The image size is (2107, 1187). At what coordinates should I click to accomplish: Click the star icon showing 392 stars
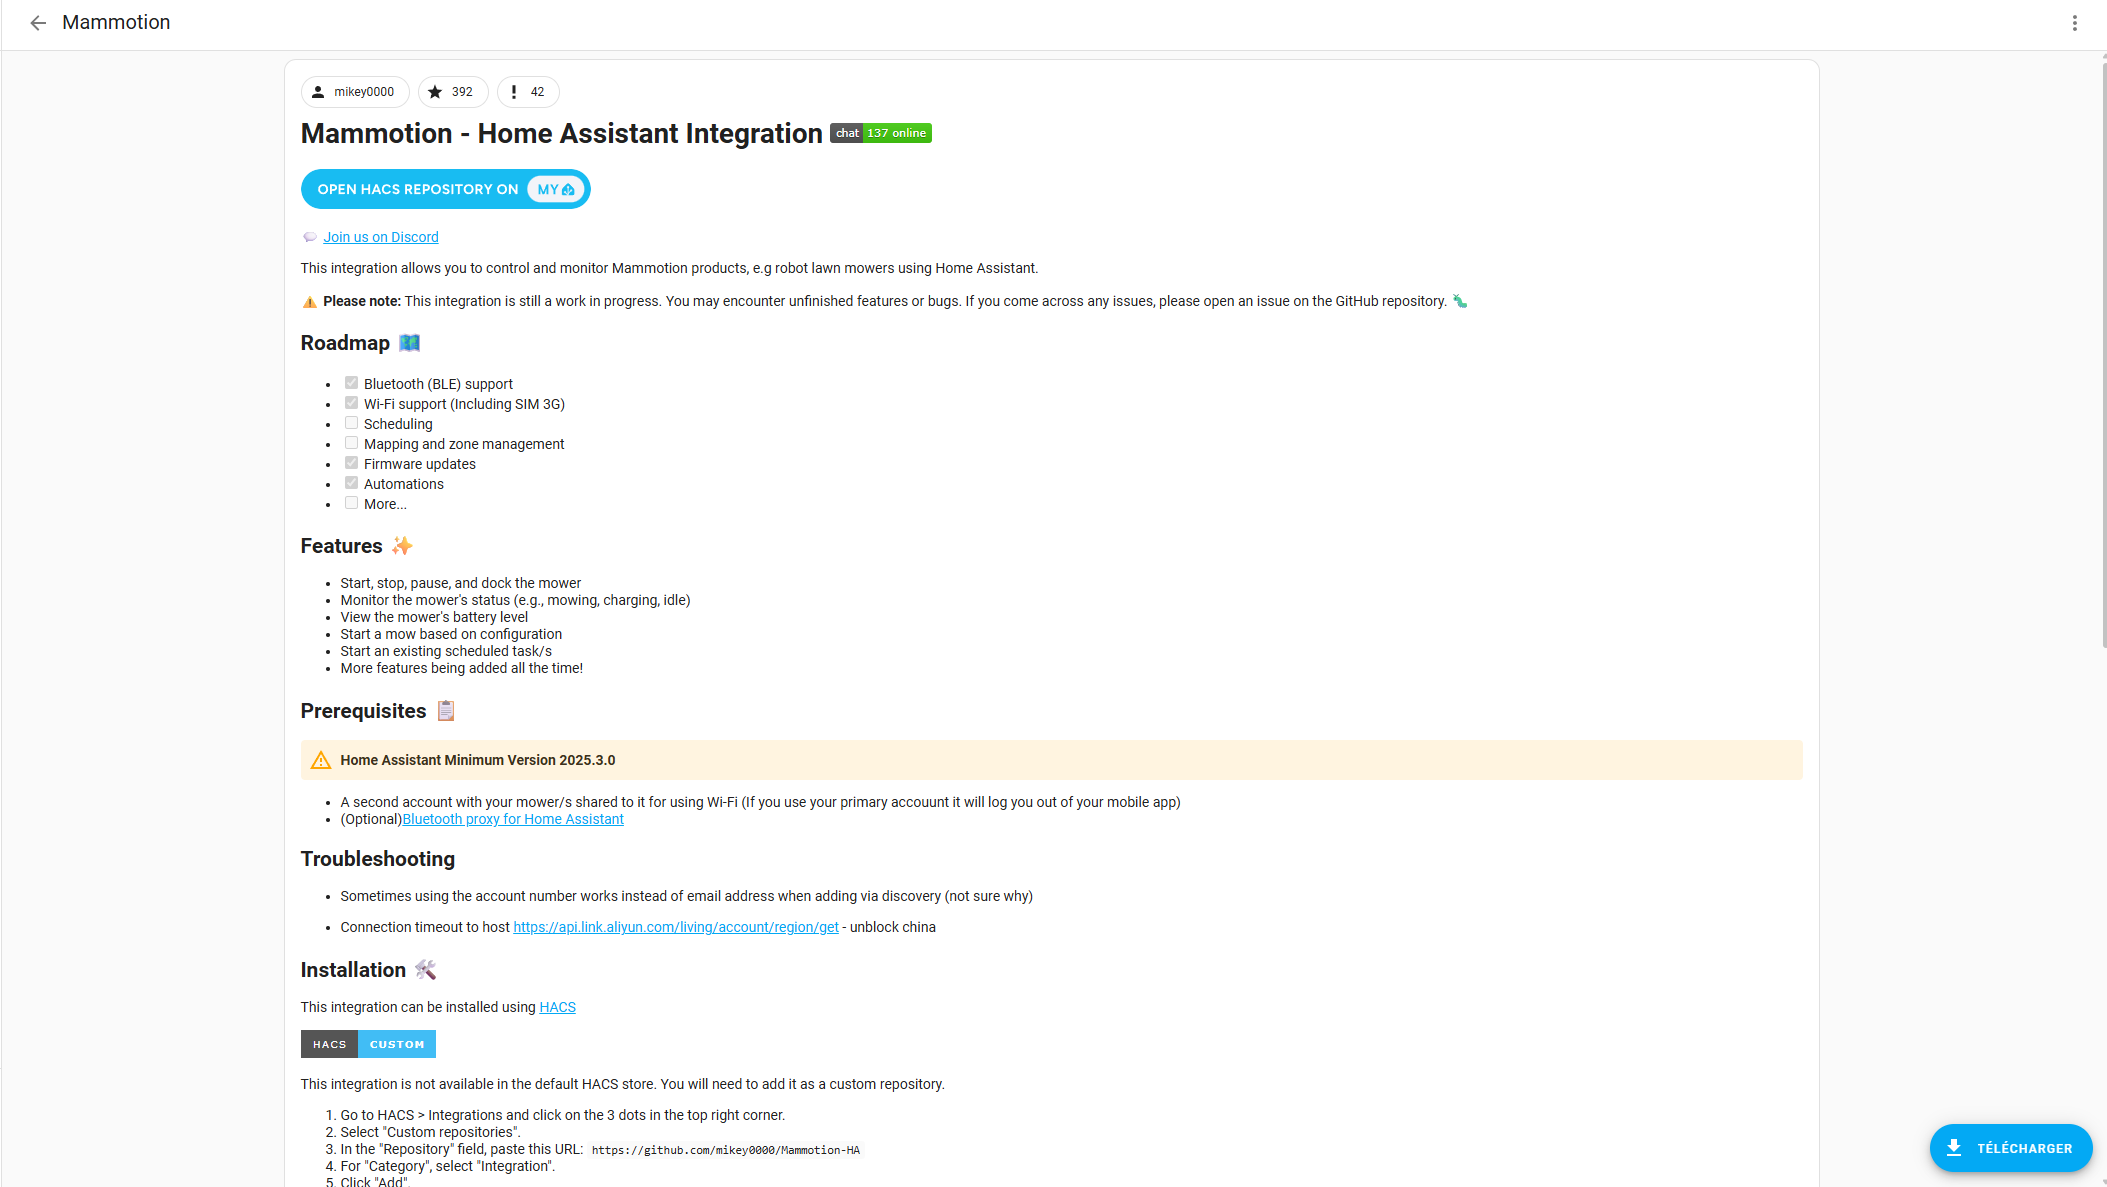437,91
